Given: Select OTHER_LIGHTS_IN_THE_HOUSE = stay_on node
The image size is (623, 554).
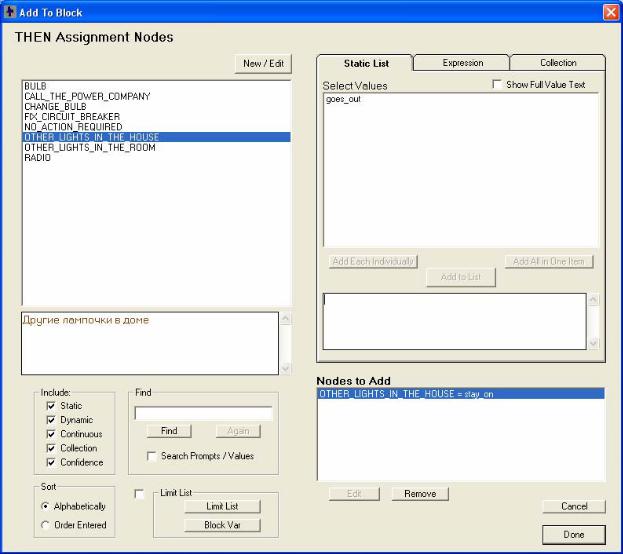Looking at the screenshot, I should pyautogui.click(x=461, y=394).
